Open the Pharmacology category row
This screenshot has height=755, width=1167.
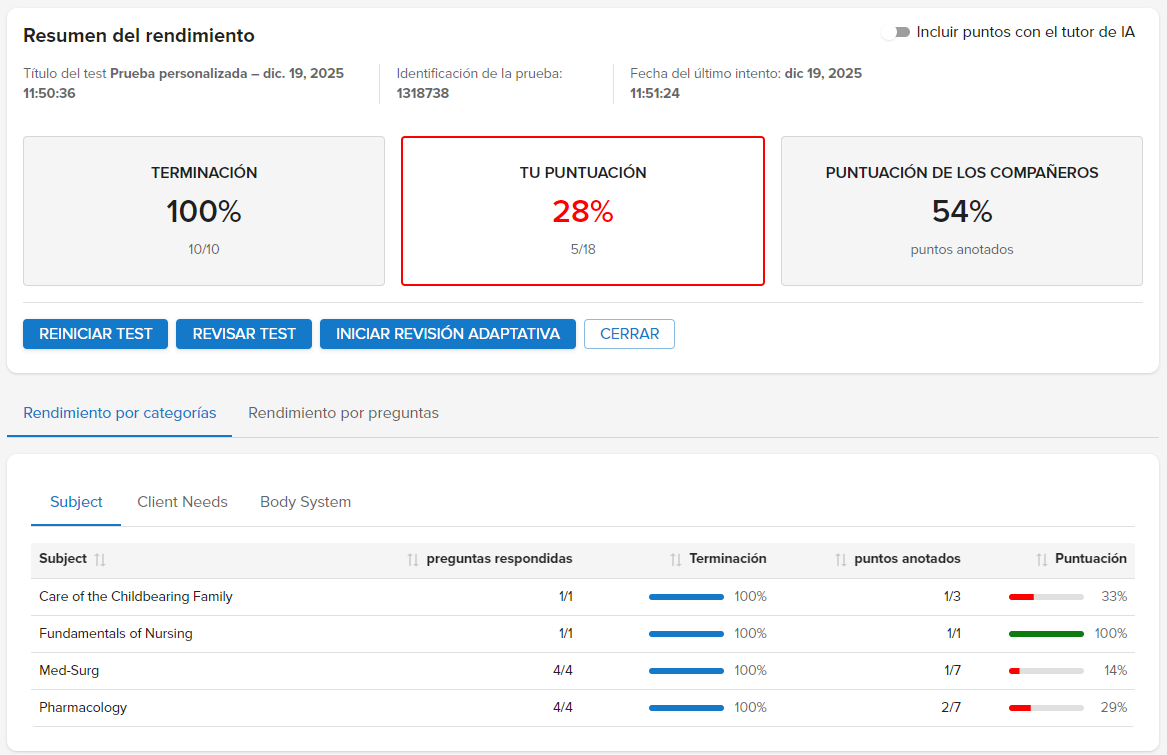click(x=82, y=707)
